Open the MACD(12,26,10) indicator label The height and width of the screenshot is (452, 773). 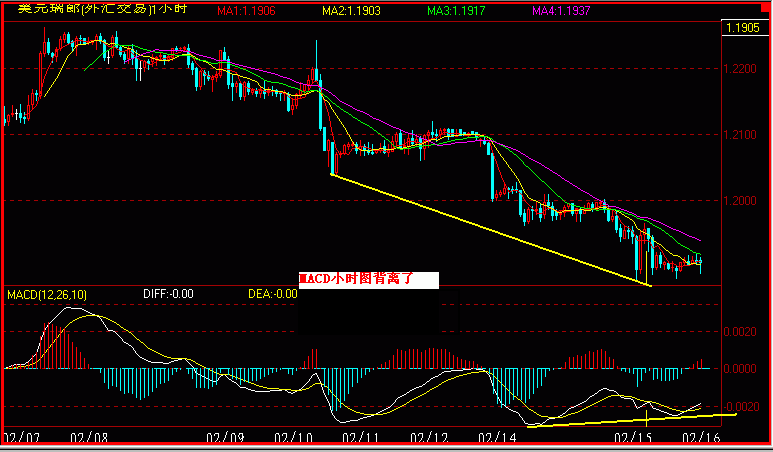pos(47,294)
